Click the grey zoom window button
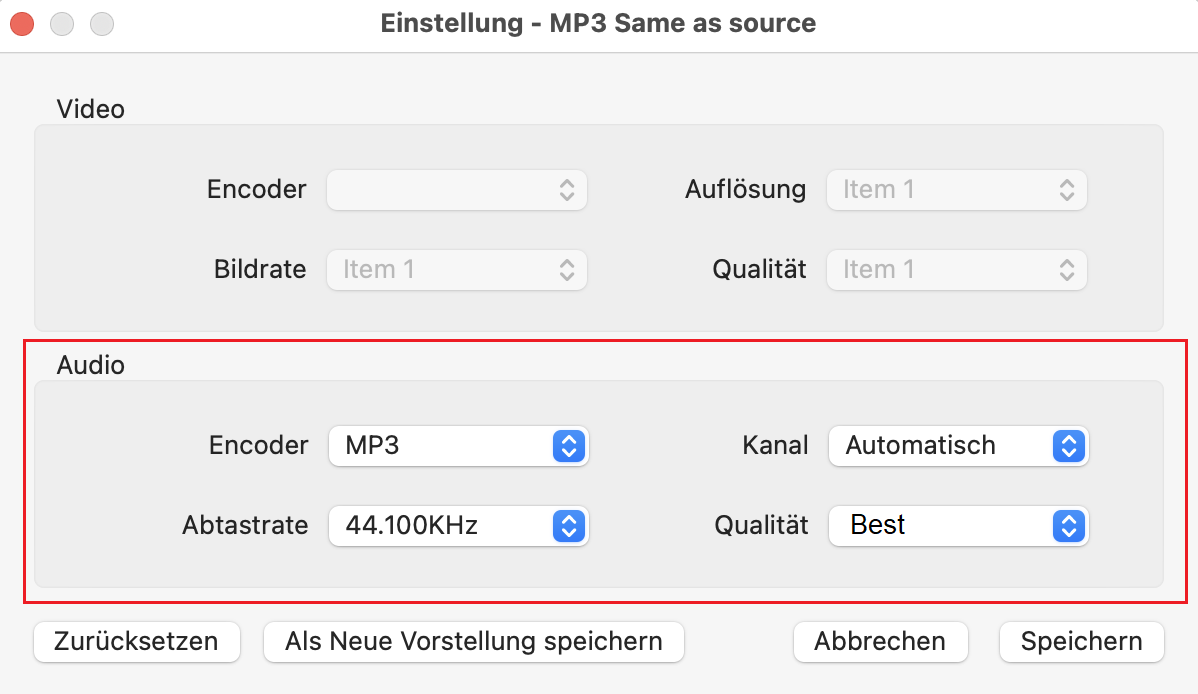The image size is (1198, 694). click(x=102, y=23)
